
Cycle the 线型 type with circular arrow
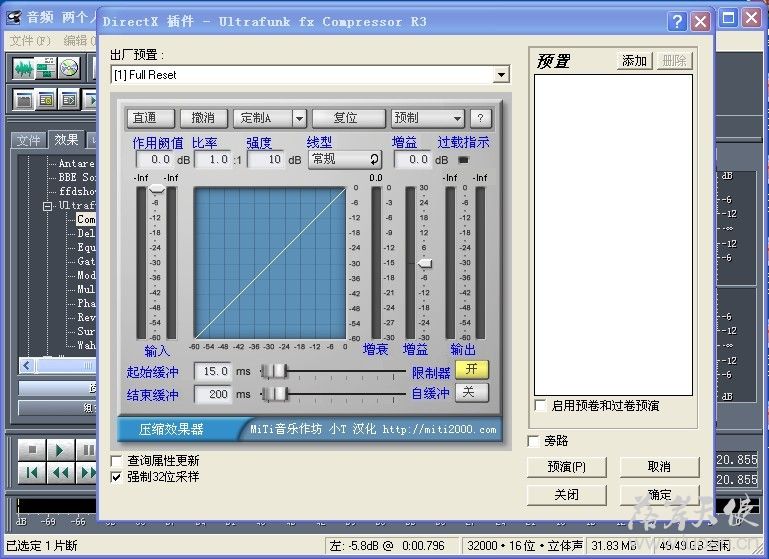(374, 159)
